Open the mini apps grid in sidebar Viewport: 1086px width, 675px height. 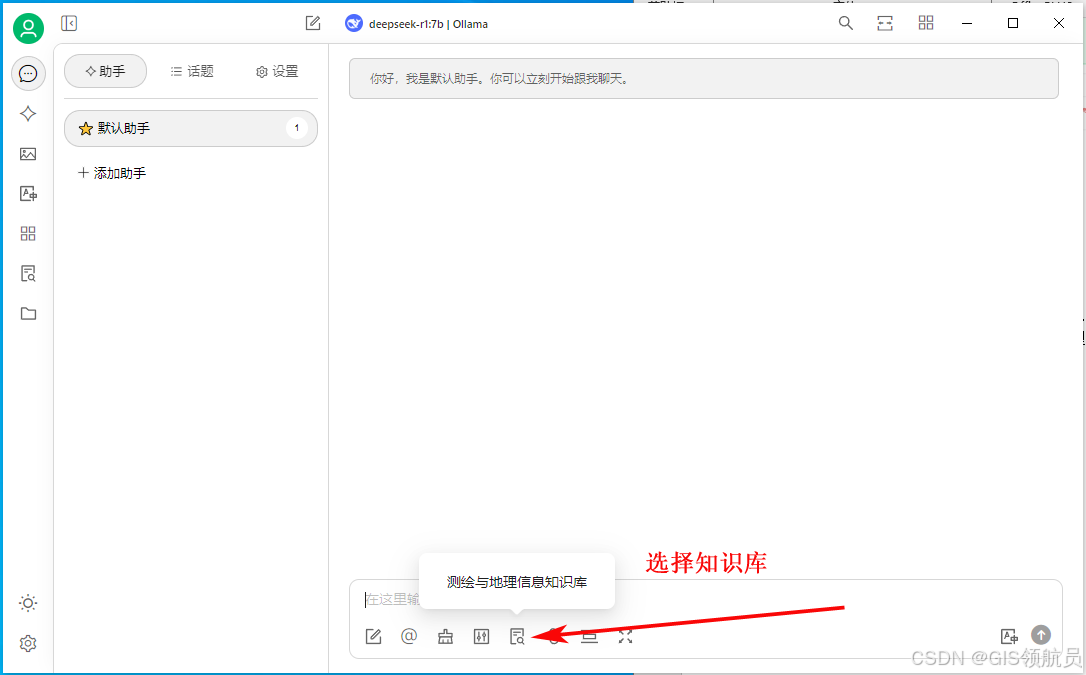[28, 234]
